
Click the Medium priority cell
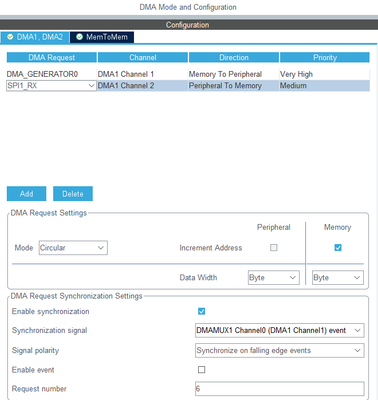pyautogui.click(x=324, y=86)
